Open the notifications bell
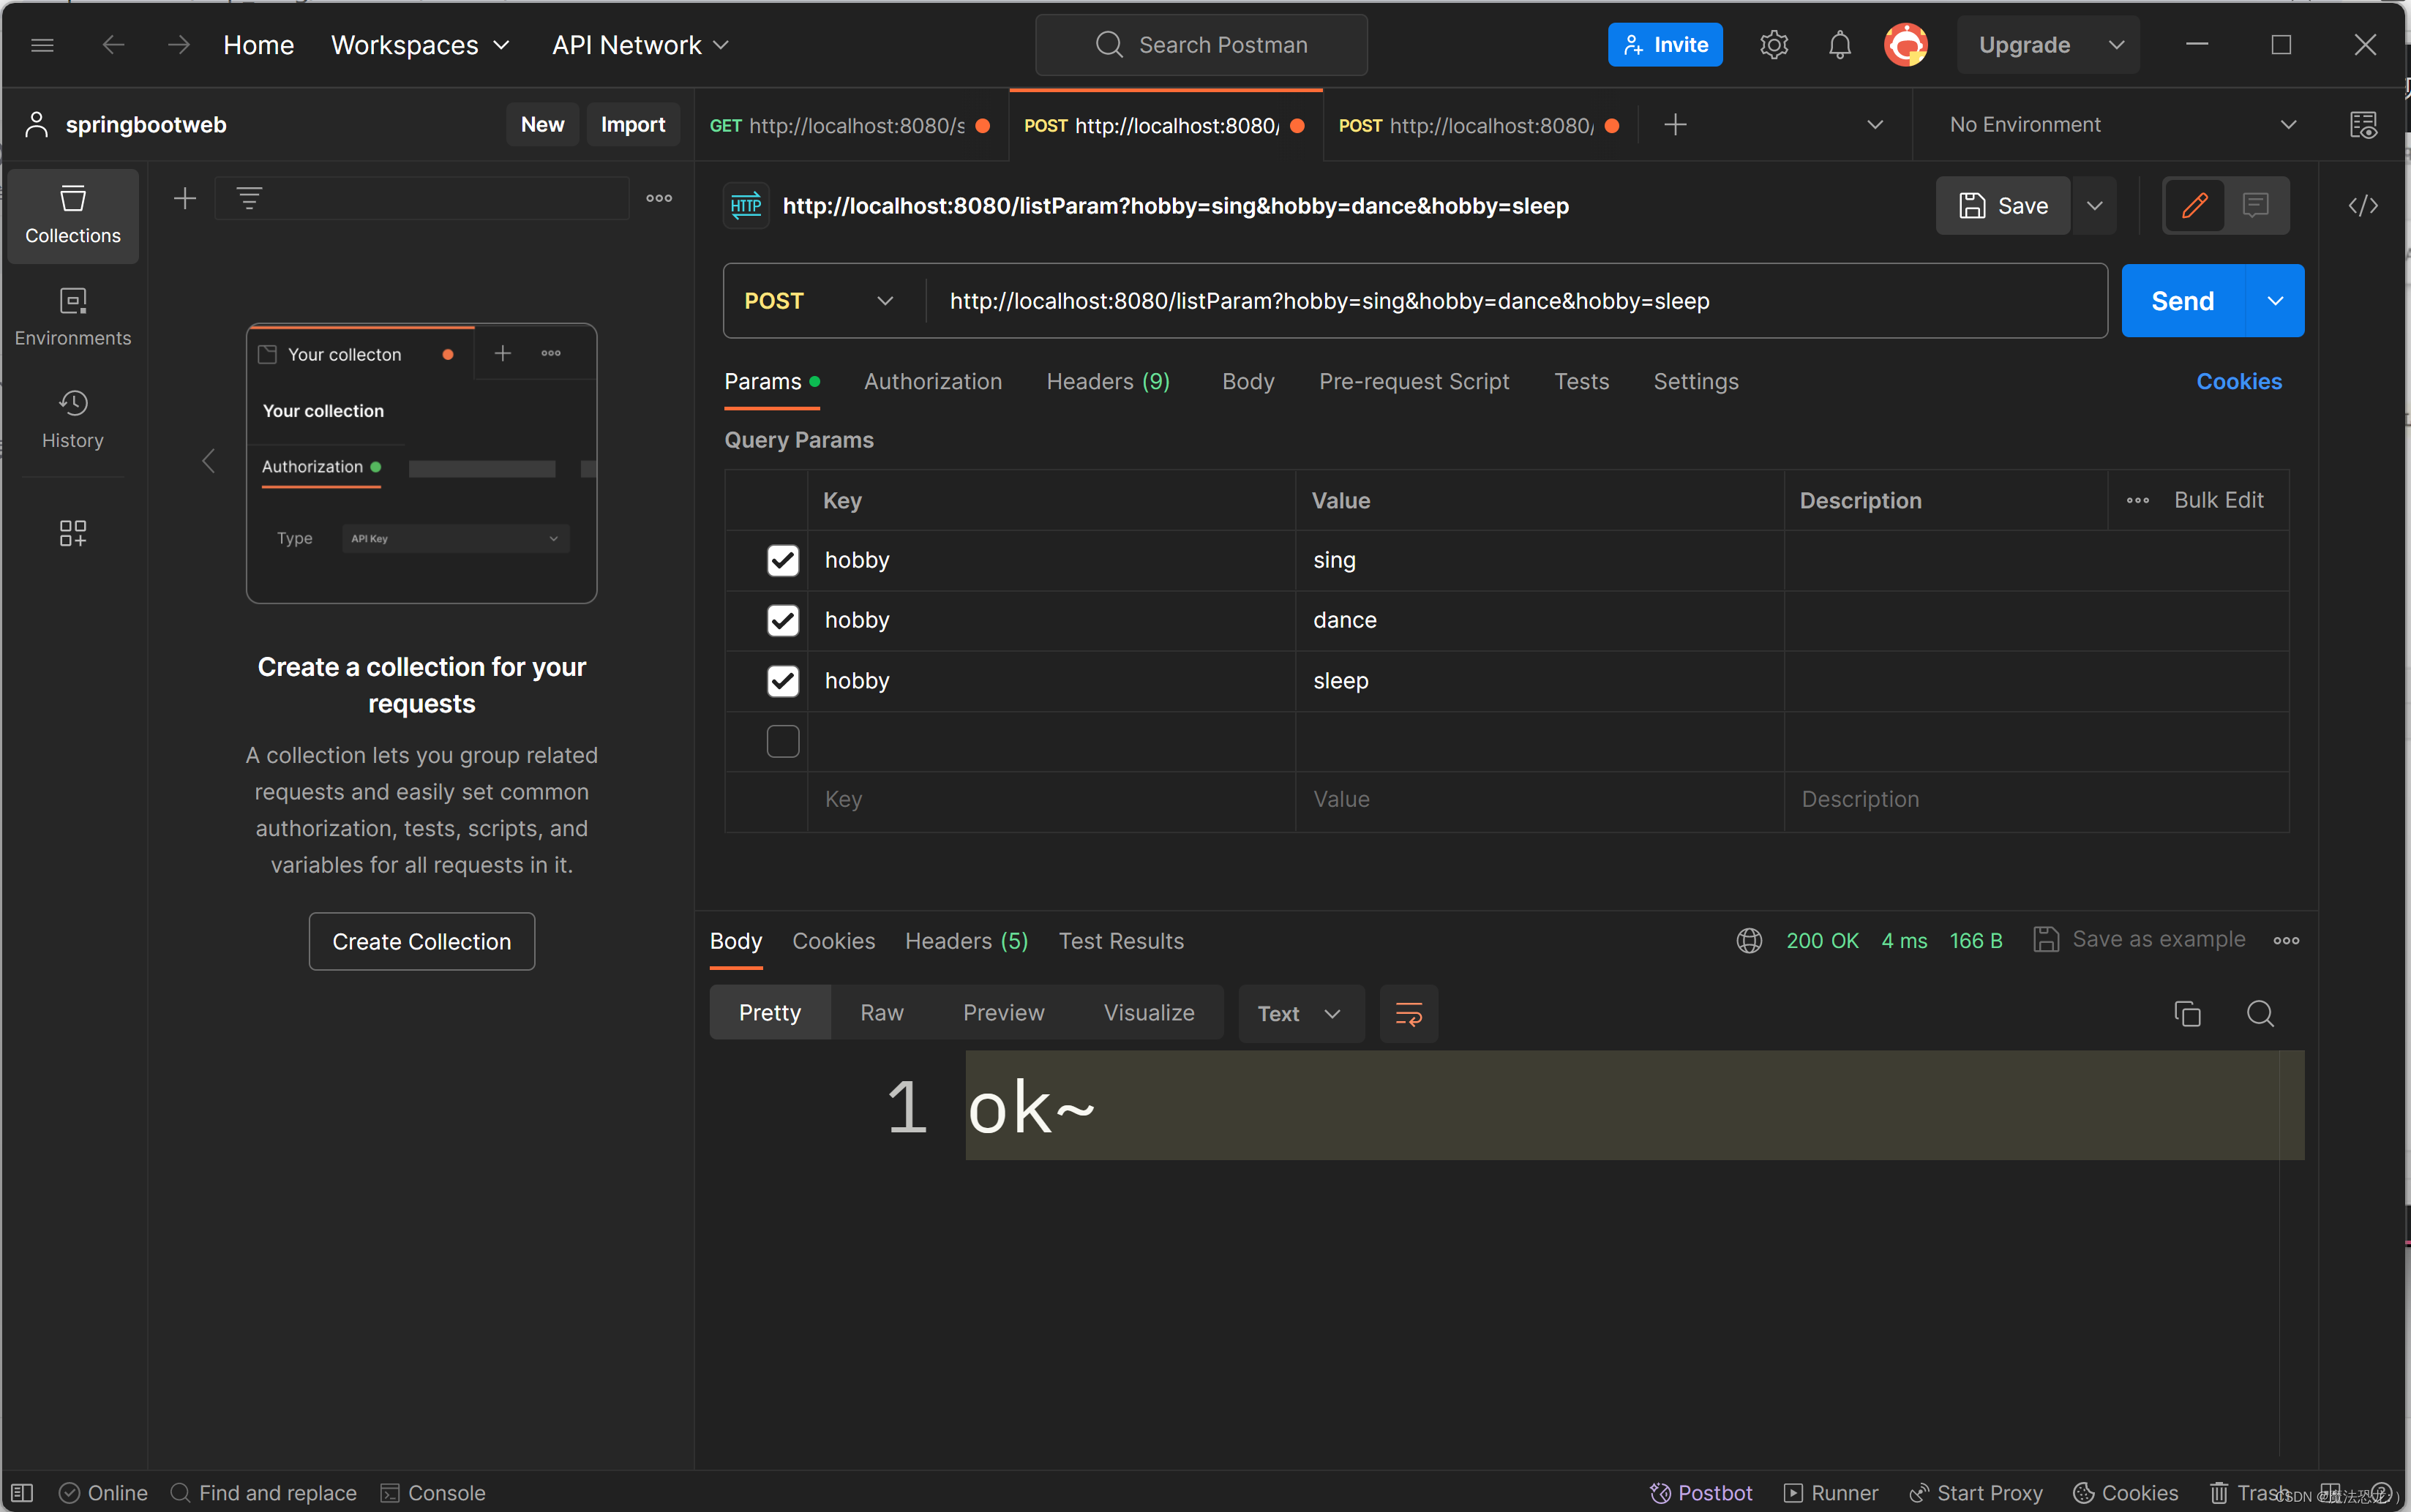 click(1839, 45)
